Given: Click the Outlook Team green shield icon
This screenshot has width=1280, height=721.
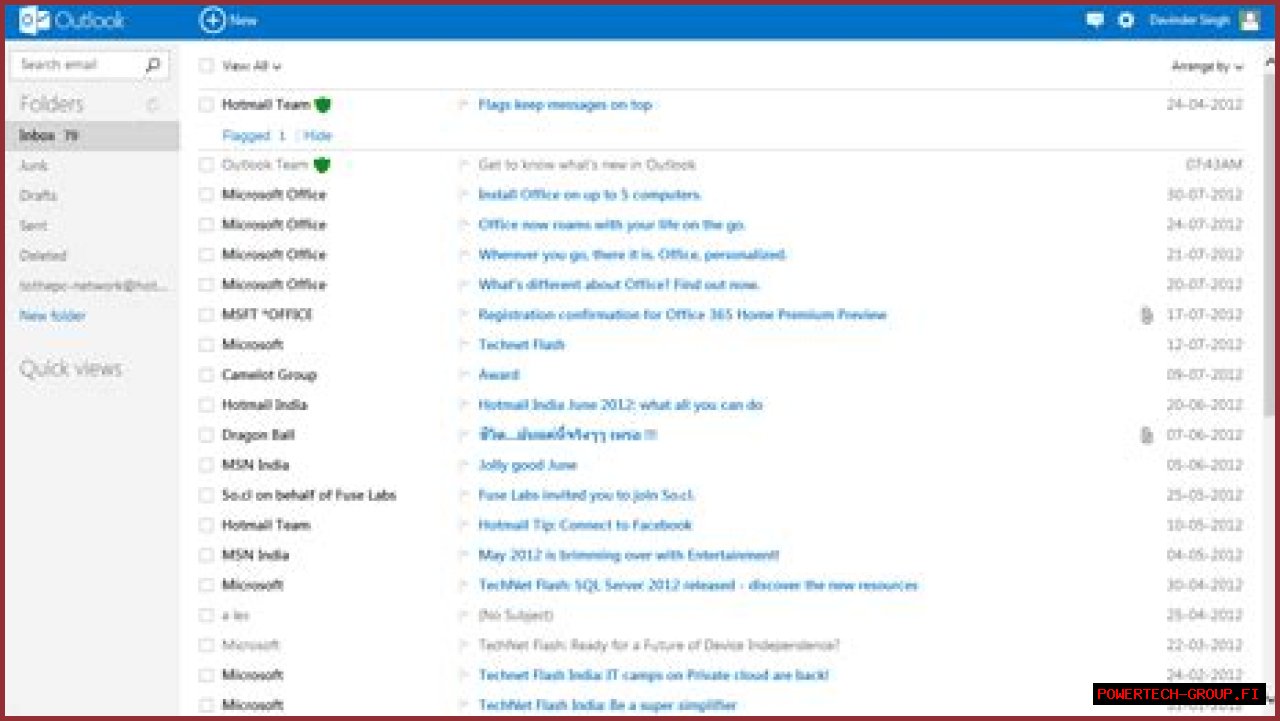Looking at the screenshot, I should click(321, 165).
